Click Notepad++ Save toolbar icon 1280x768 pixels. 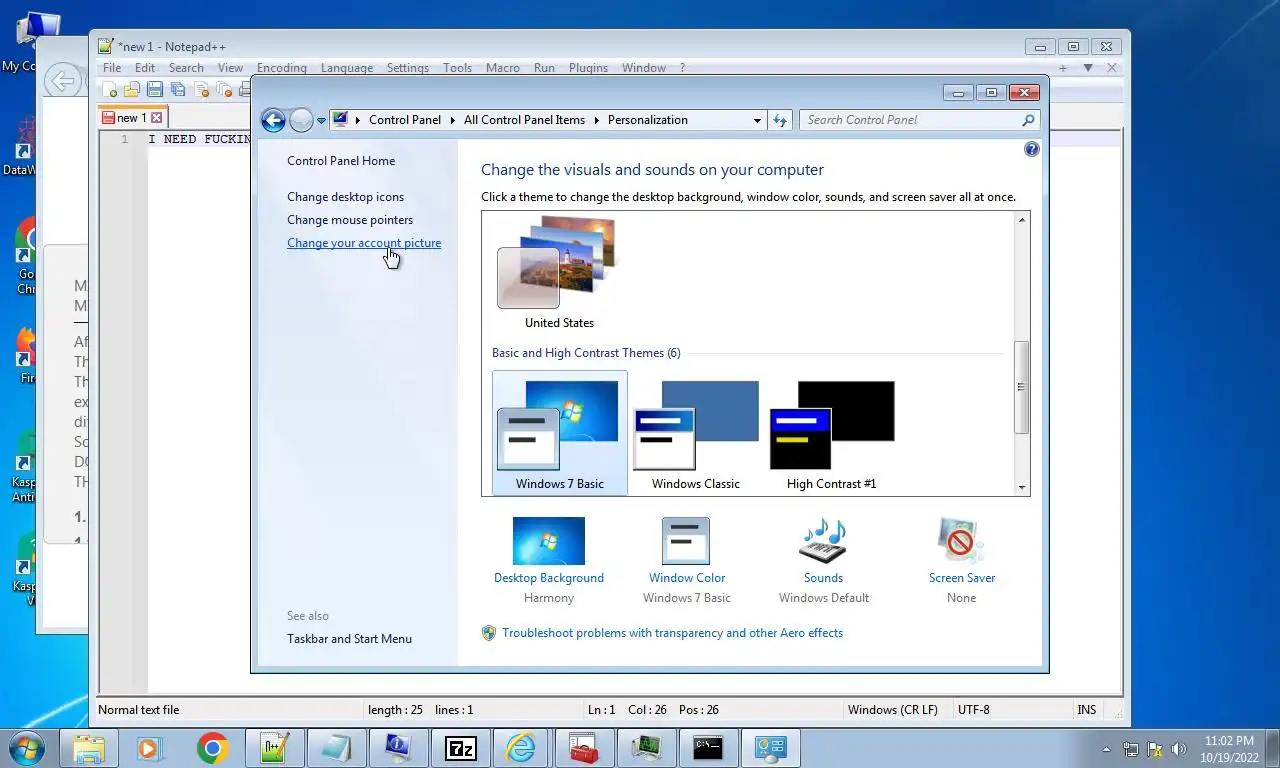(x=155, y=90)
